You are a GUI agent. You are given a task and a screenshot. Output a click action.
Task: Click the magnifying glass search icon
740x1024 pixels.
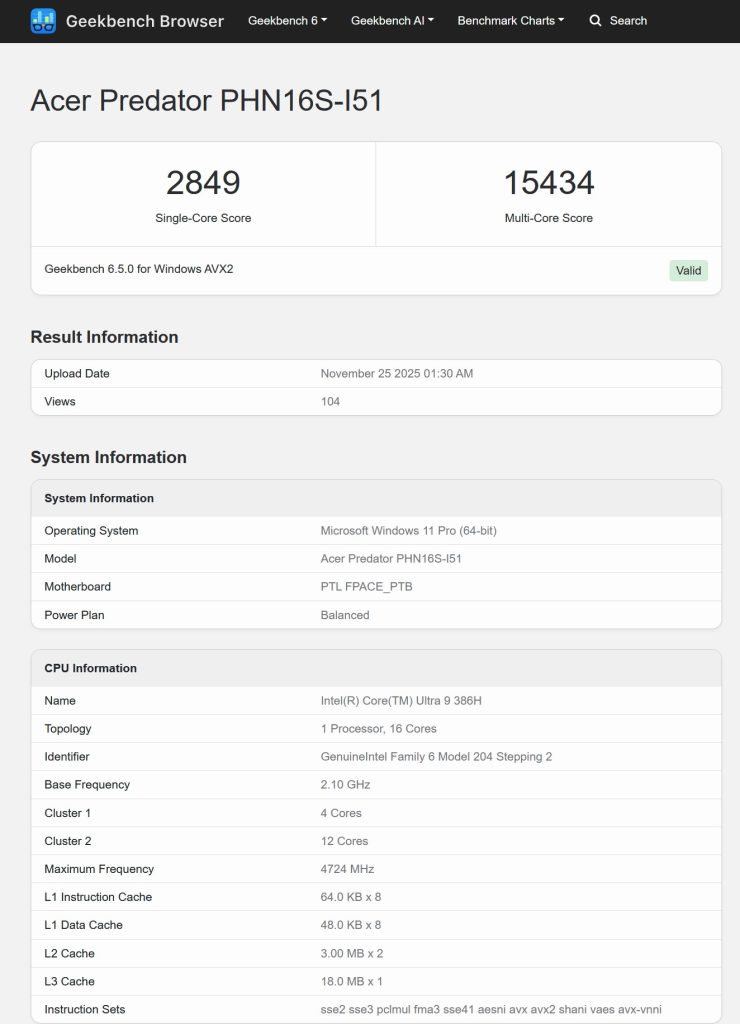(595, 20)
